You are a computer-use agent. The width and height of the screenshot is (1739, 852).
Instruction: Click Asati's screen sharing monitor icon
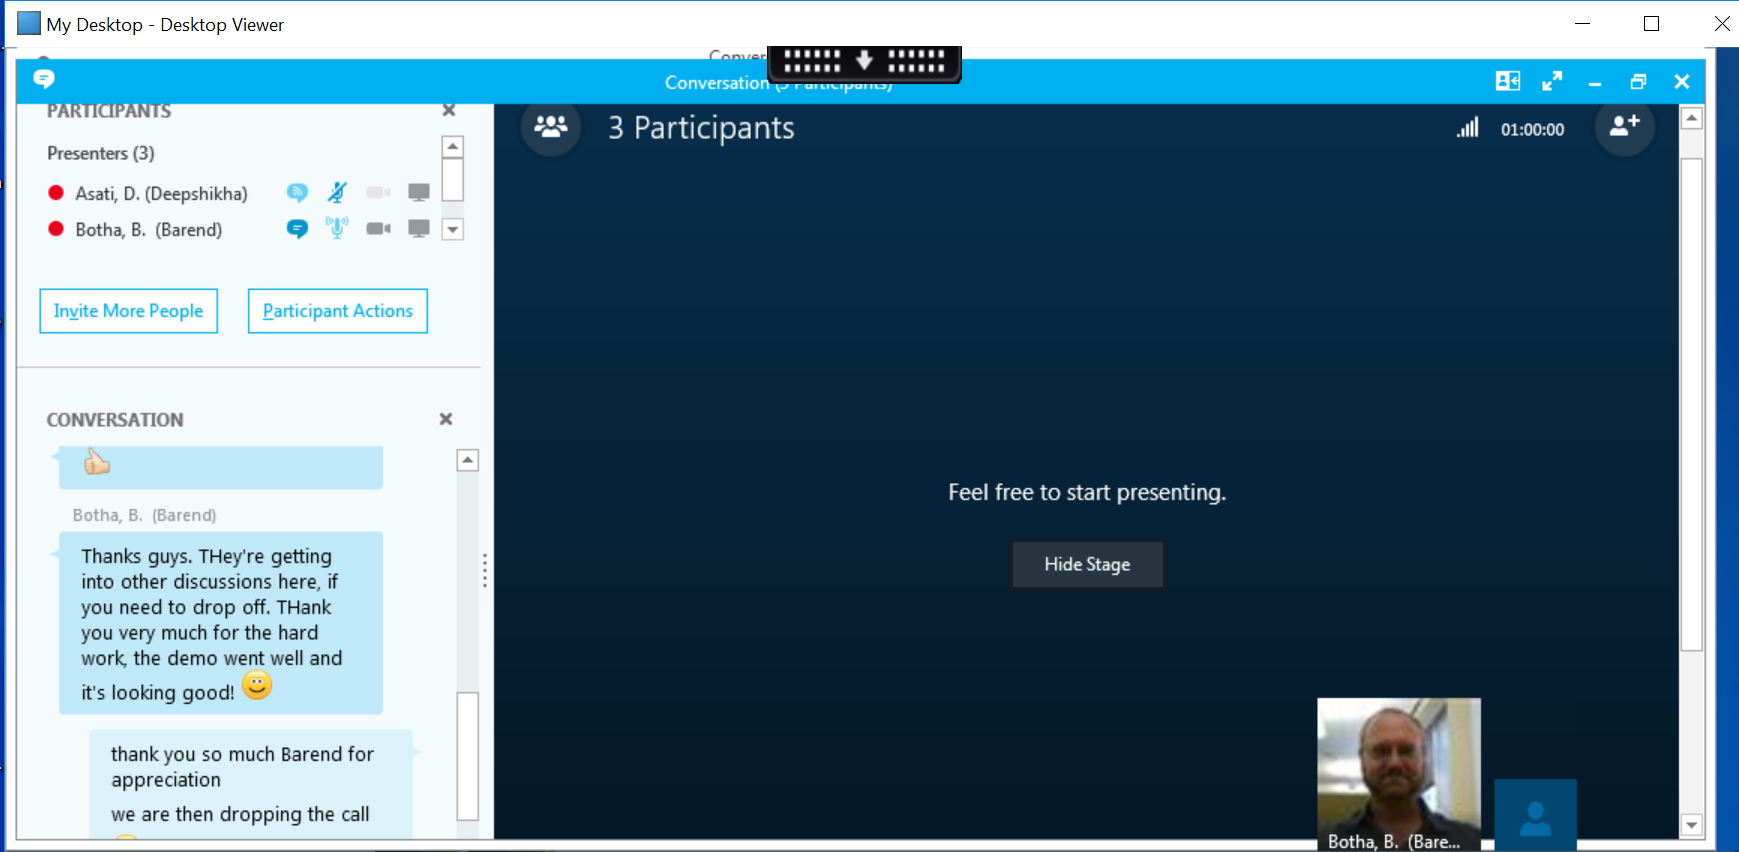(419, 192)
